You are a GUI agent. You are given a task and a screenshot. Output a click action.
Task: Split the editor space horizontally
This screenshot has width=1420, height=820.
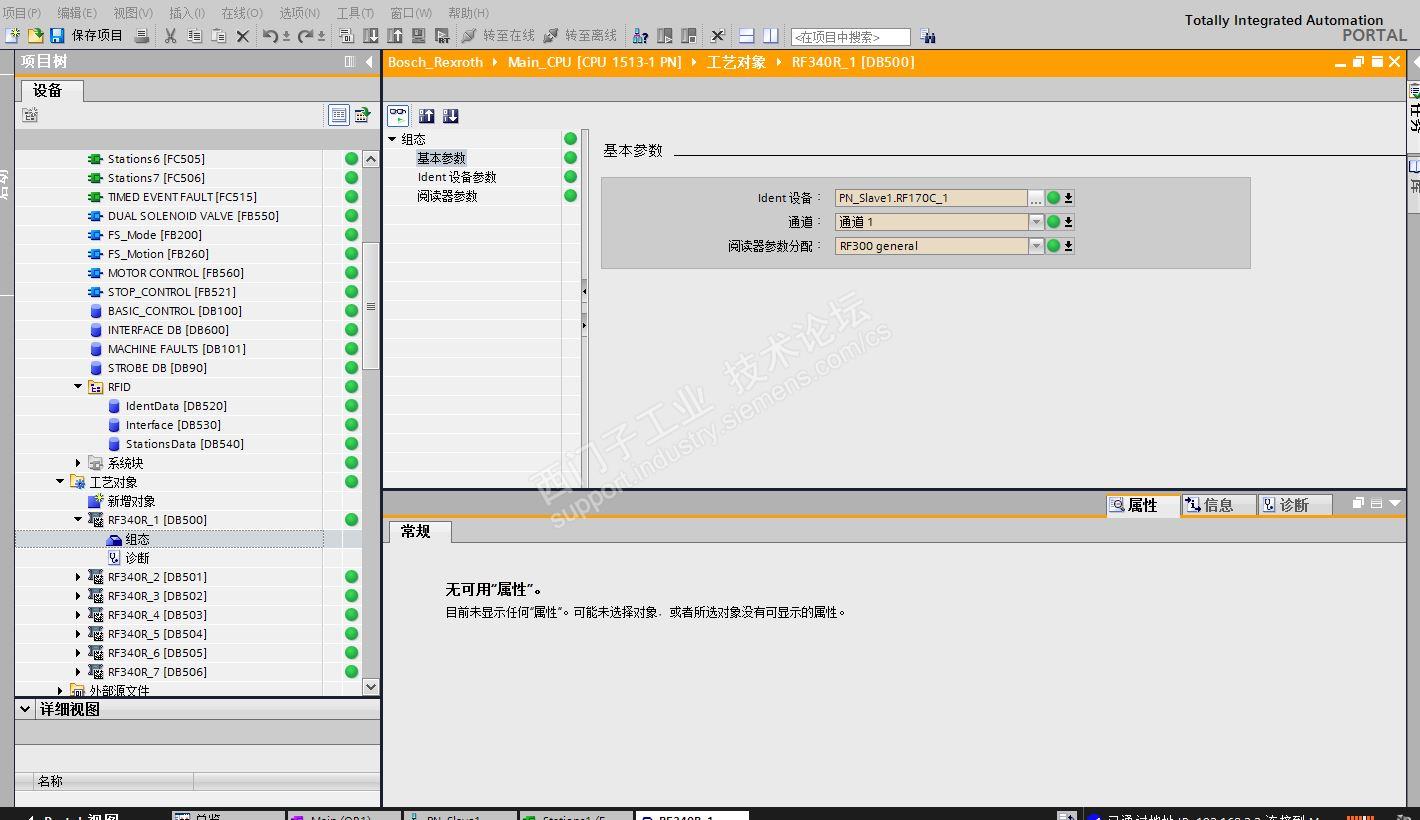746,36
